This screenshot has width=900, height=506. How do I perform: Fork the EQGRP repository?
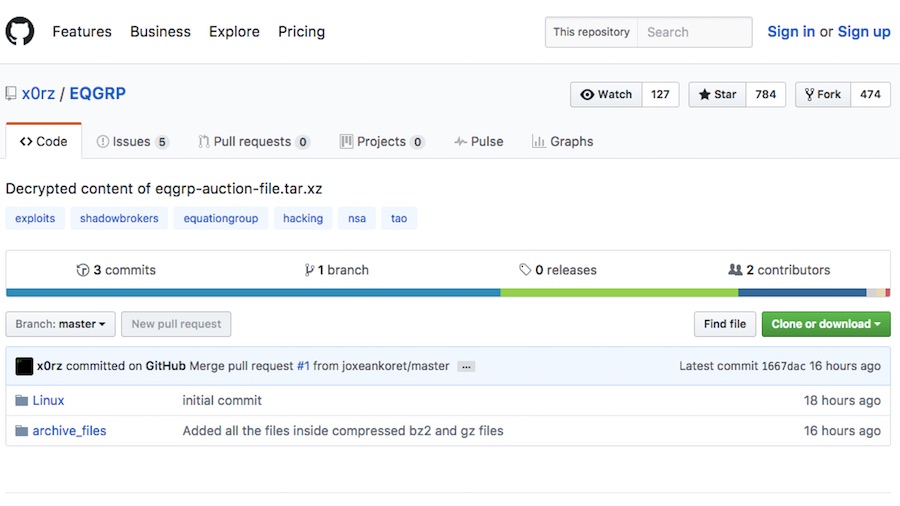(823, 95)
